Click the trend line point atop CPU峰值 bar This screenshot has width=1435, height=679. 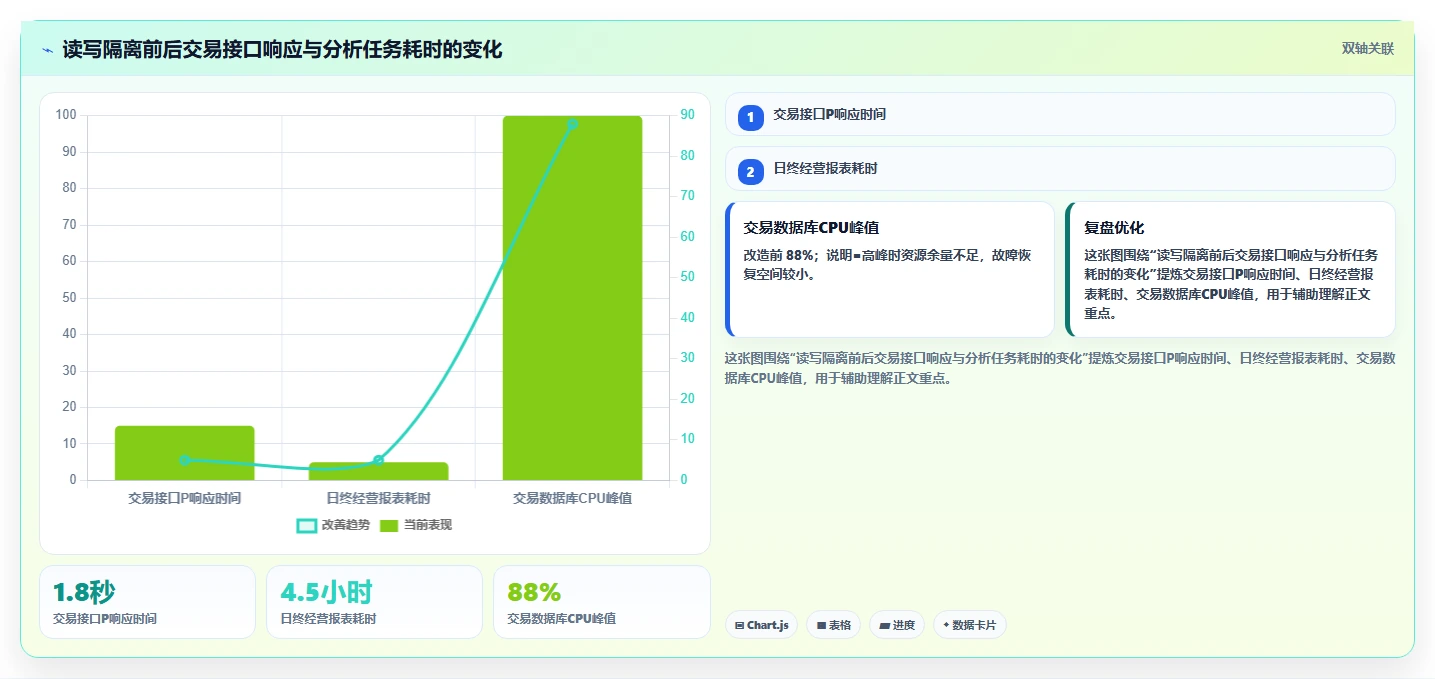pyautogui.click(x=572, y=124)
